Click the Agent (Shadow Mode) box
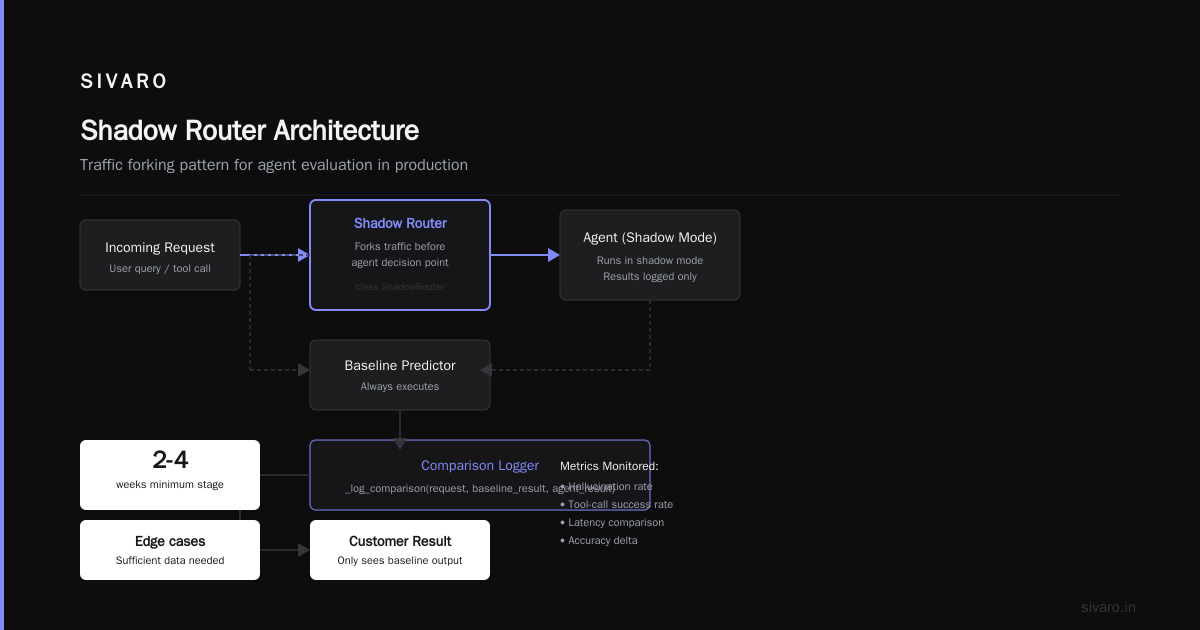This screenshot has height=630, width=1200. (650, 255)
